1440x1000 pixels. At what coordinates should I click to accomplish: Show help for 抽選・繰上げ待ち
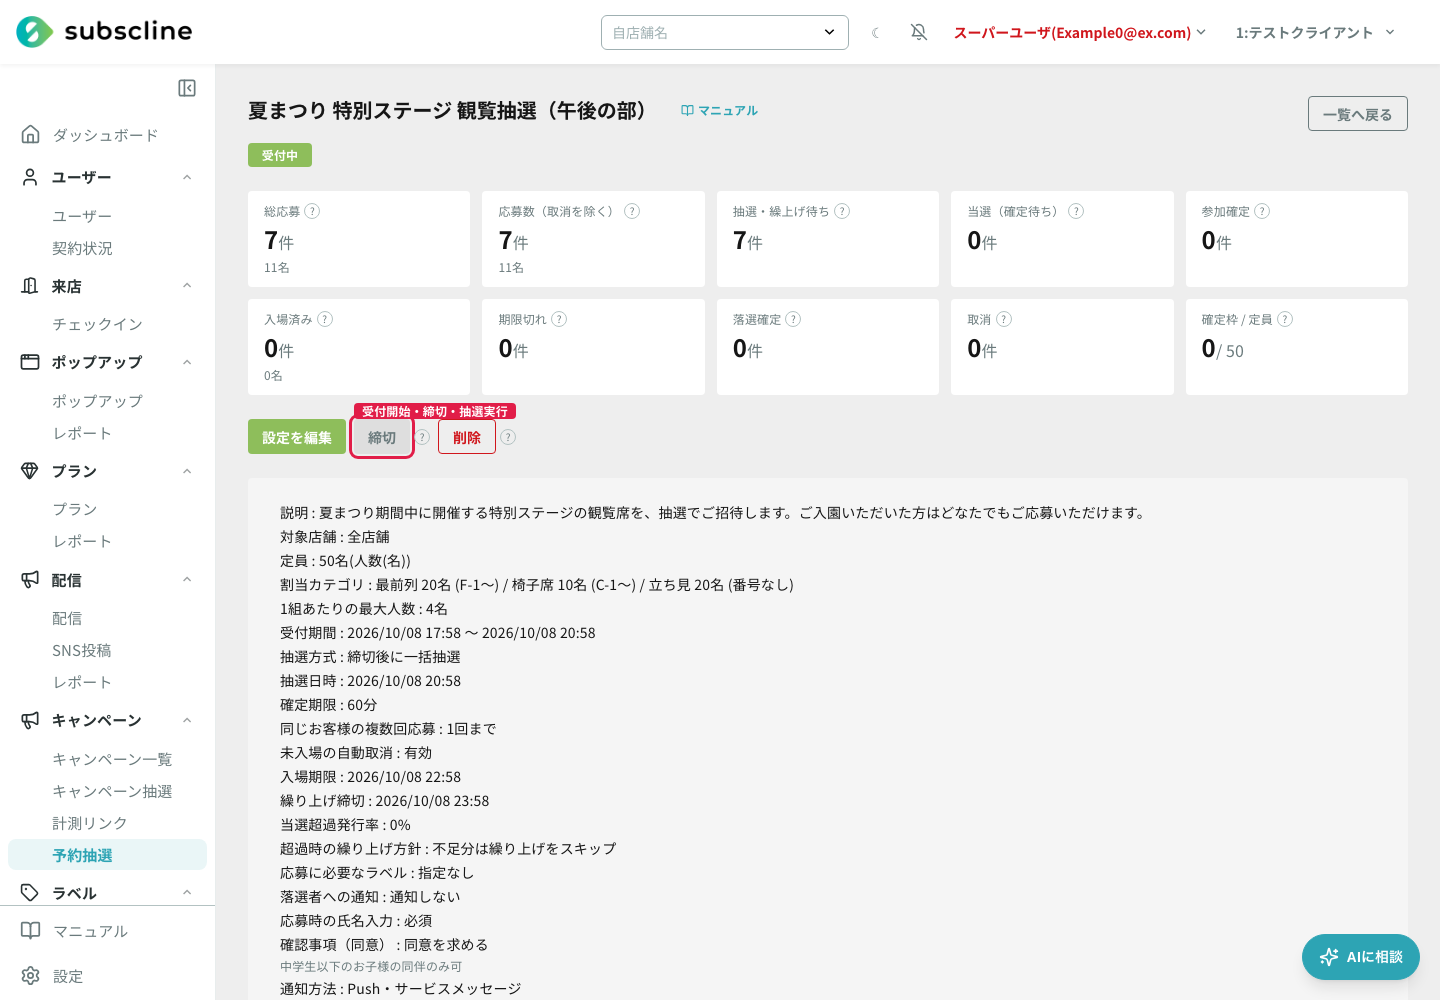pyautogui.click(x=842, y=211)
